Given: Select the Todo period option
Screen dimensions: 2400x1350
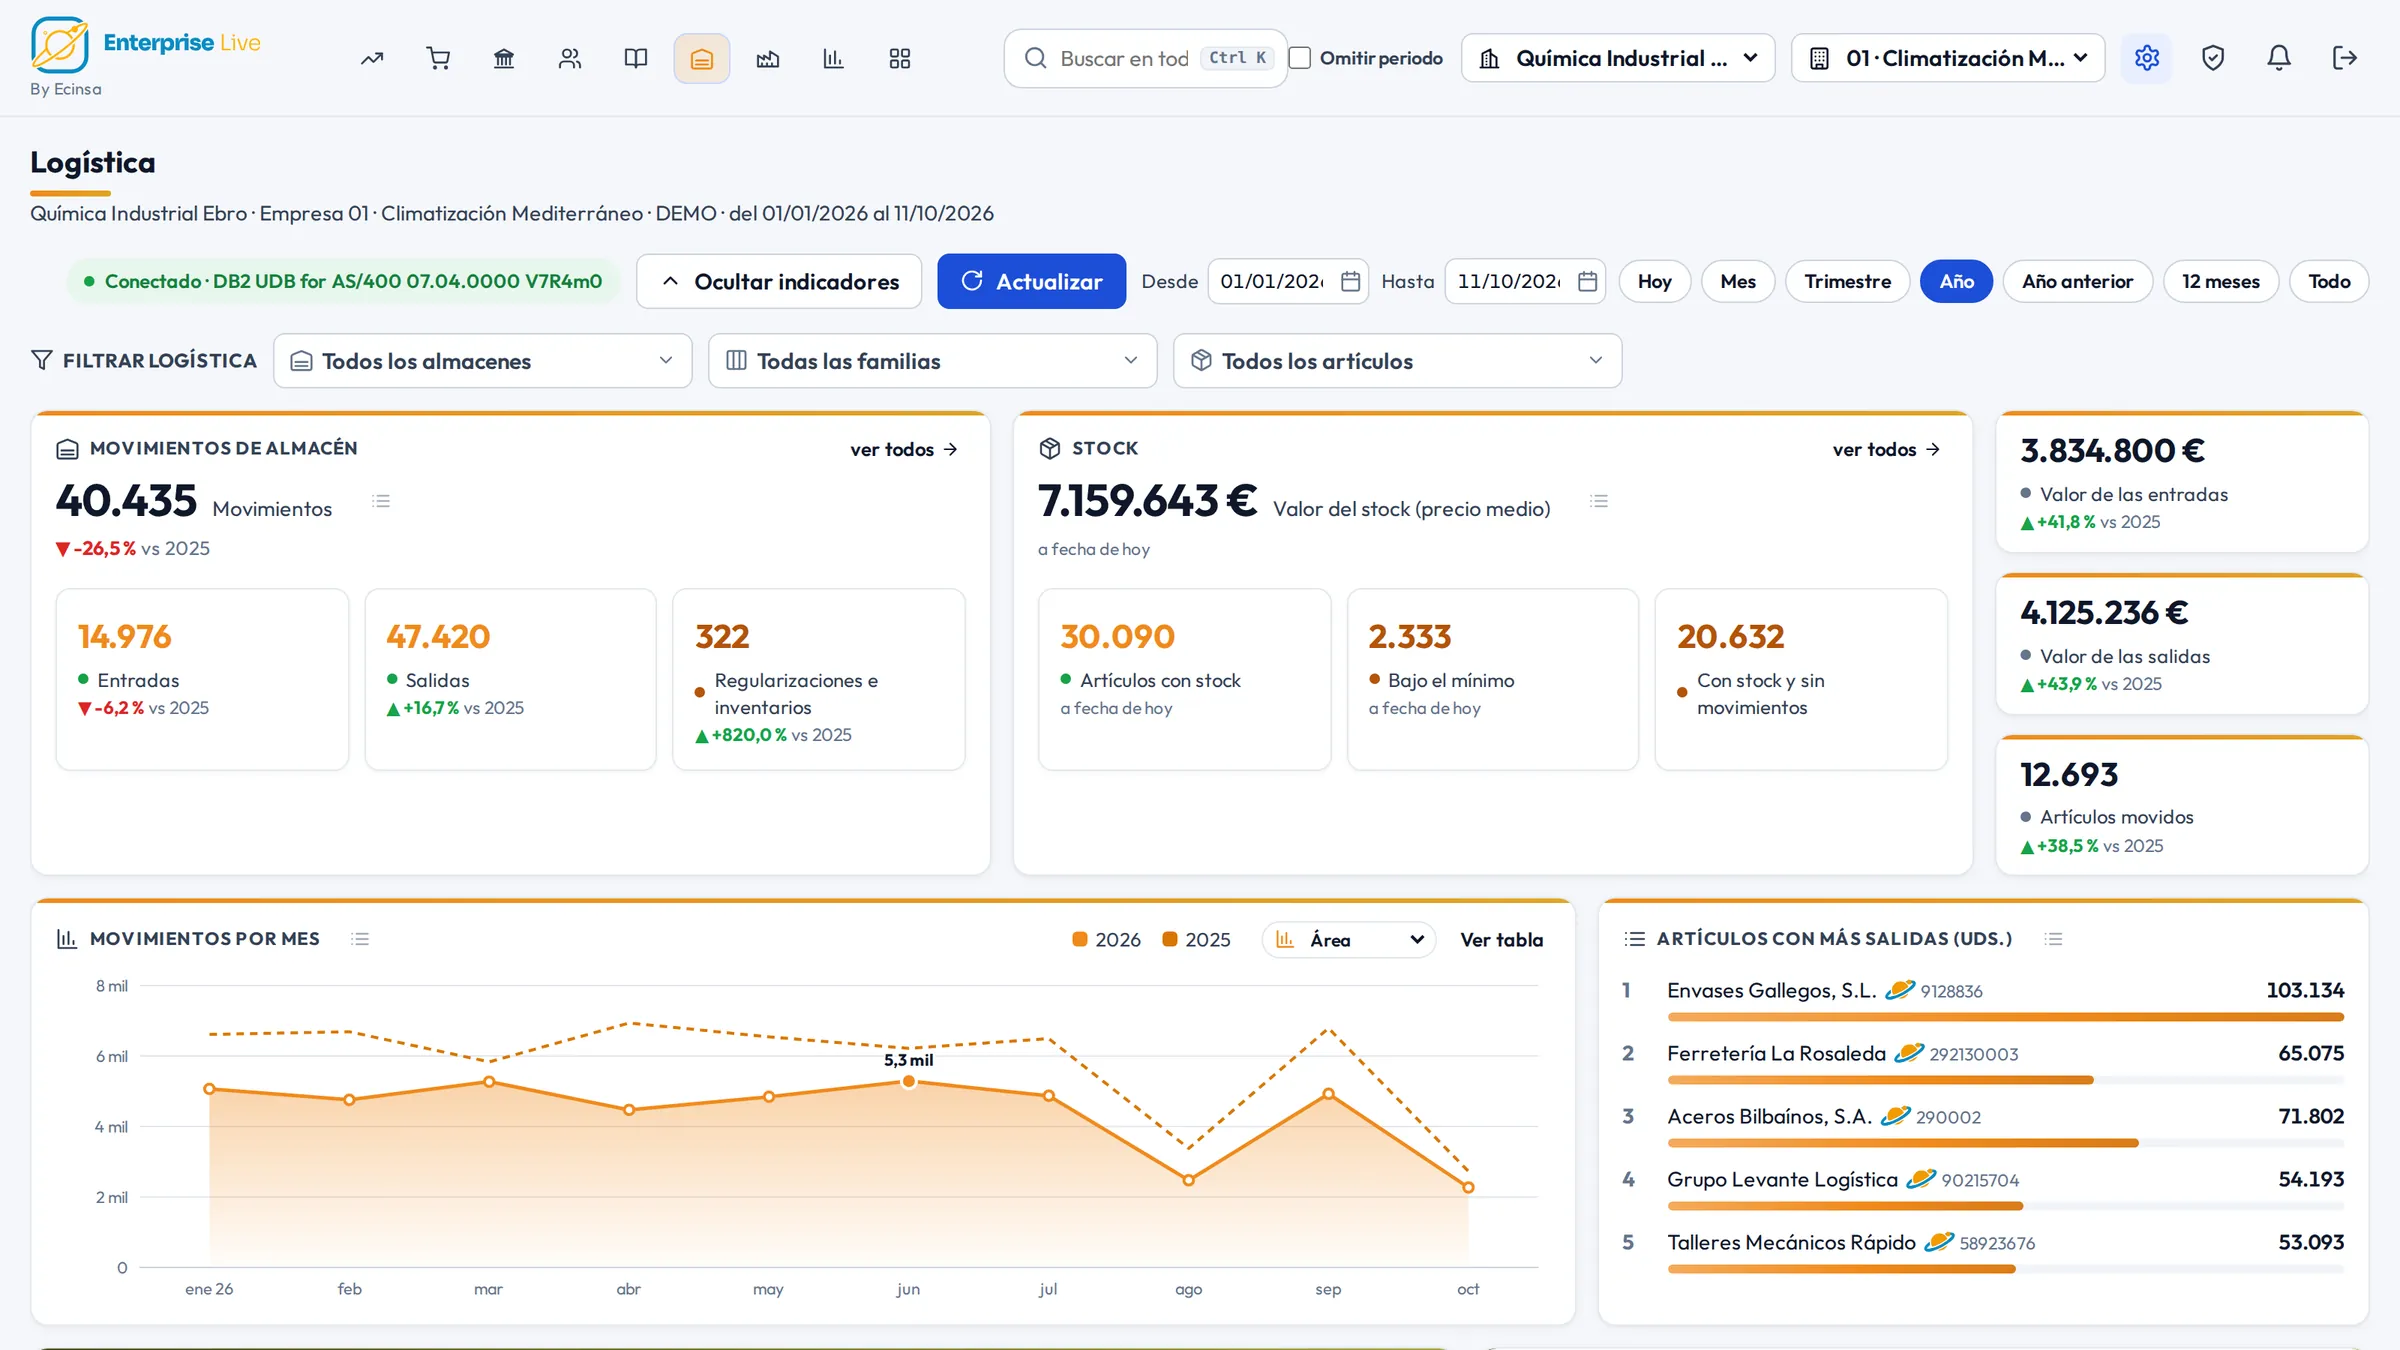Looking at the screenshot, I should tap(2329, 281).
